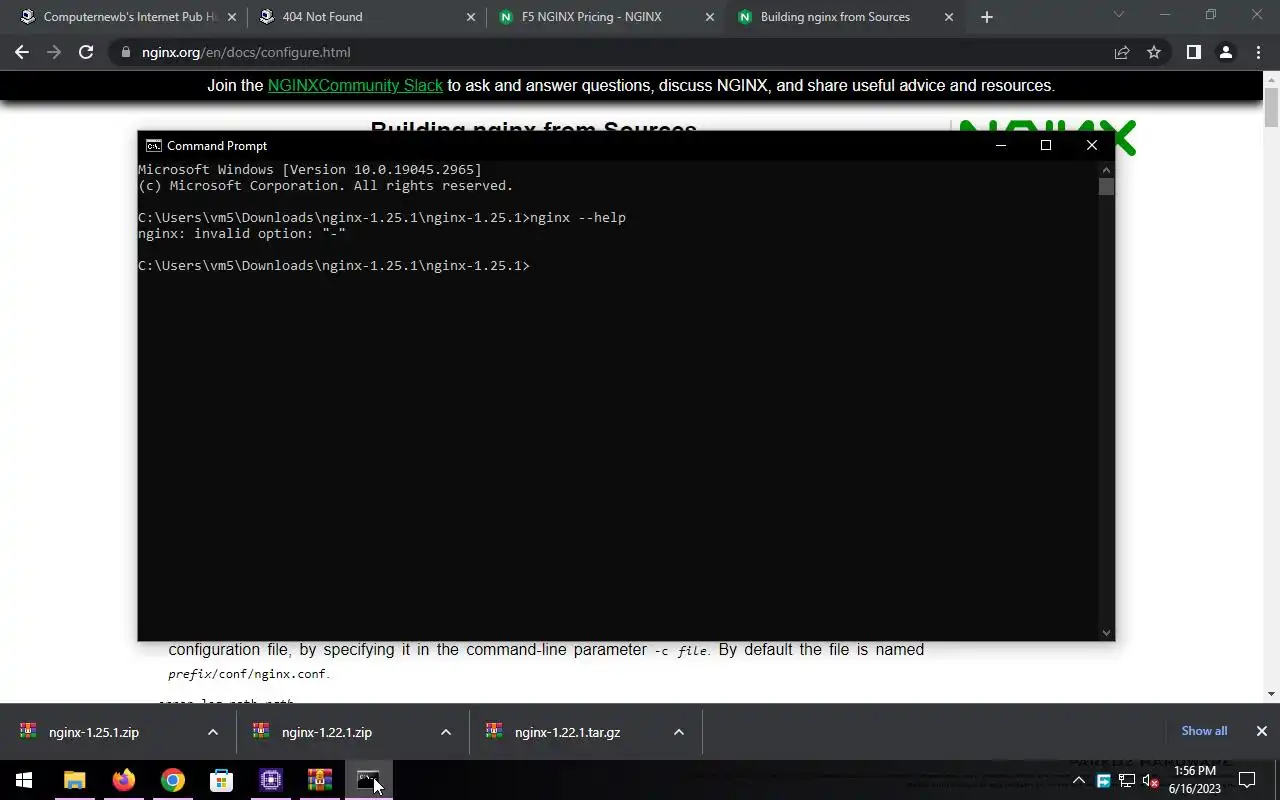
Task: Expand options for nginx-1.22.1.zip download
Action: [445, 732]
